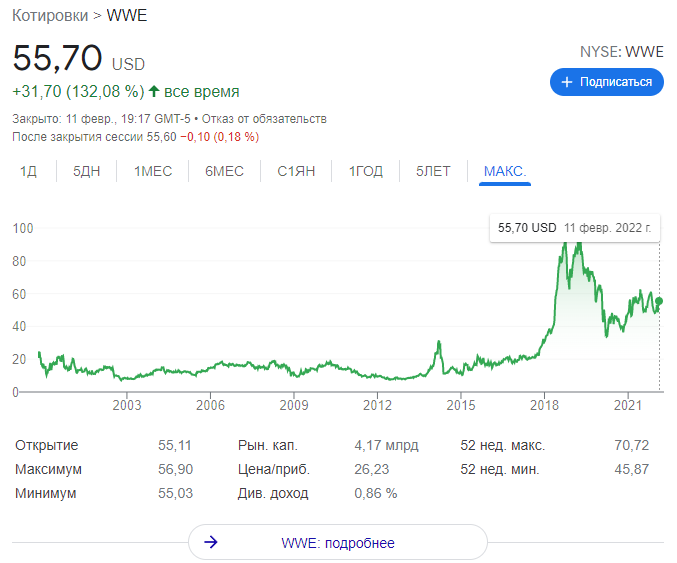Click the Рын. кап. label
Viewport: 677px width, 563px height.
pyautogui.click(x=268, y=445)
